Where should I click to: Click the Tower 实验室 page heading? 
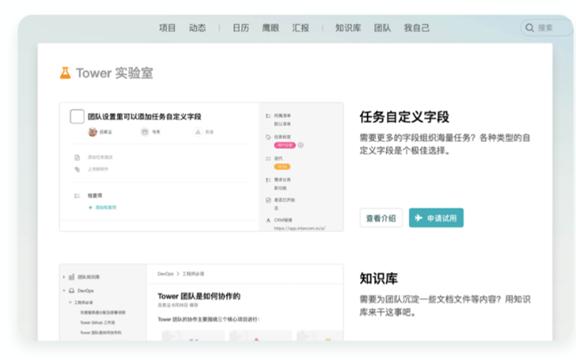pyautogui.click(x=114, y=73)
